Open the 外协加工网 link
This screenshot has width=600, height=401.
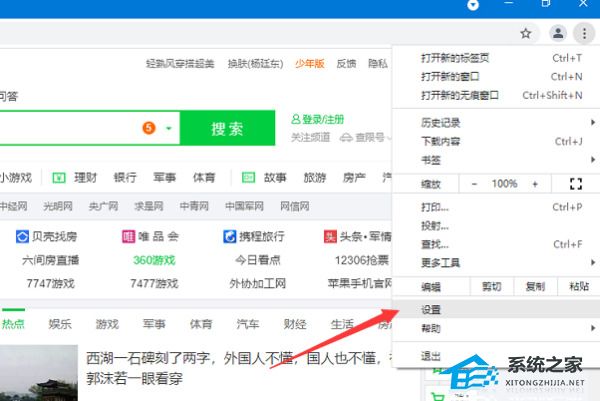tap(258, 284)
